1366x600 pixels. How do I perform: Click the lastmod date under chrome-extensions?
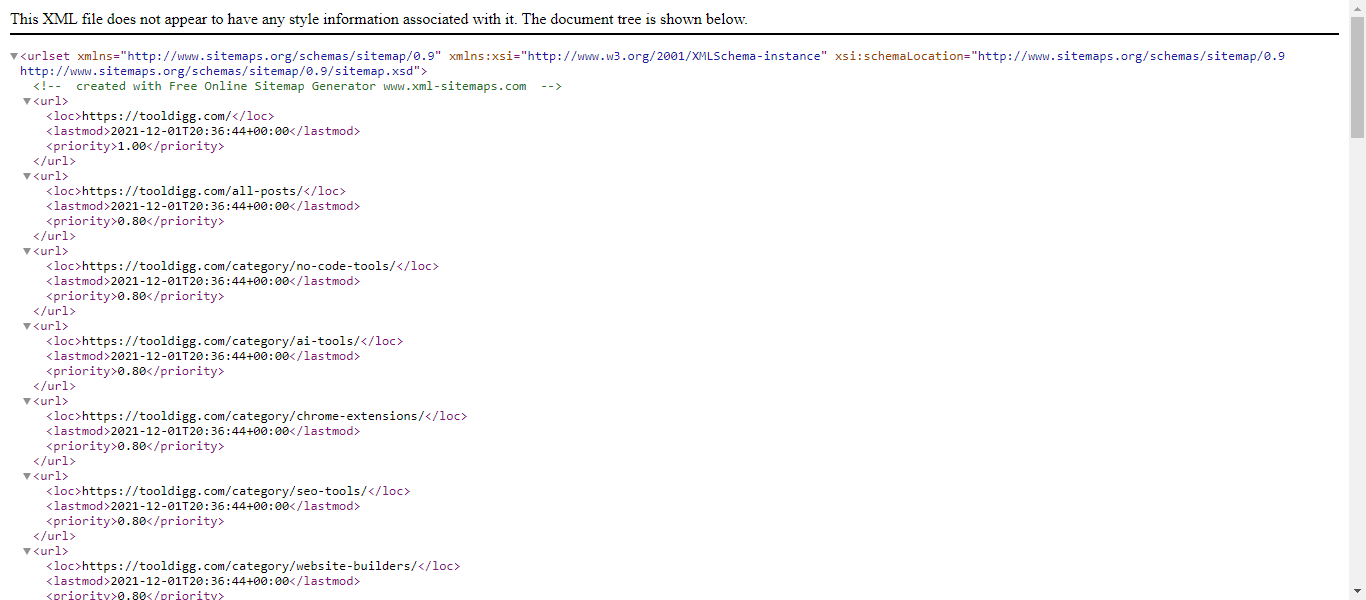(199, 431)
